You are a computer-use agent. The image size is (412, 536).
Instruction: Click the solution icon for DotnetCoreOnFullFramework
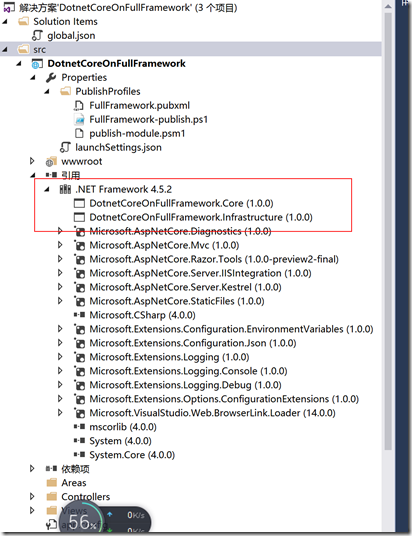pos(9,7)
